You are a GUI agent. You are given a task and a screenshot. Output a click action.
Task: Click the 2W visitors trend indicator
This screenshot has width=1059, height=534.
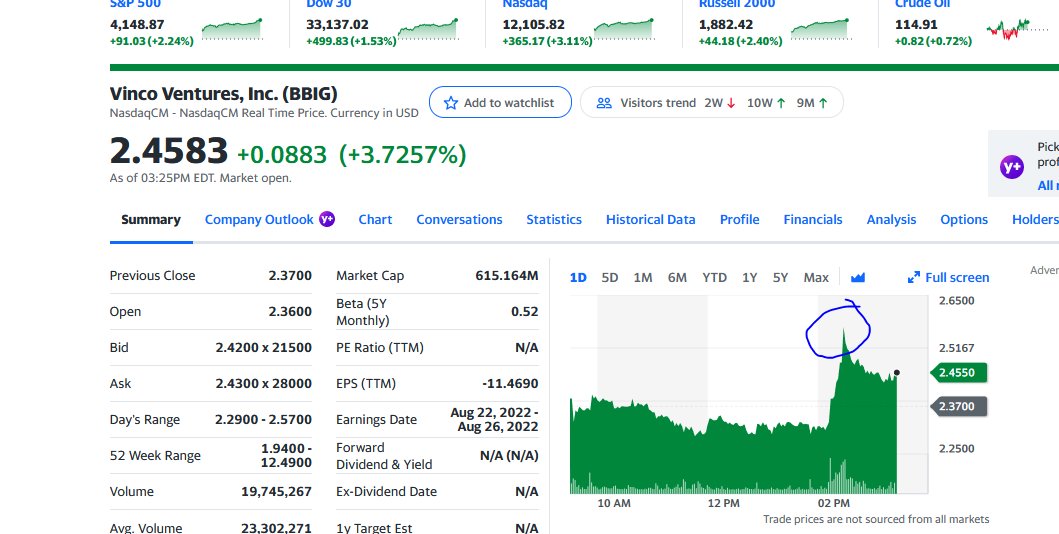(720, 103)
